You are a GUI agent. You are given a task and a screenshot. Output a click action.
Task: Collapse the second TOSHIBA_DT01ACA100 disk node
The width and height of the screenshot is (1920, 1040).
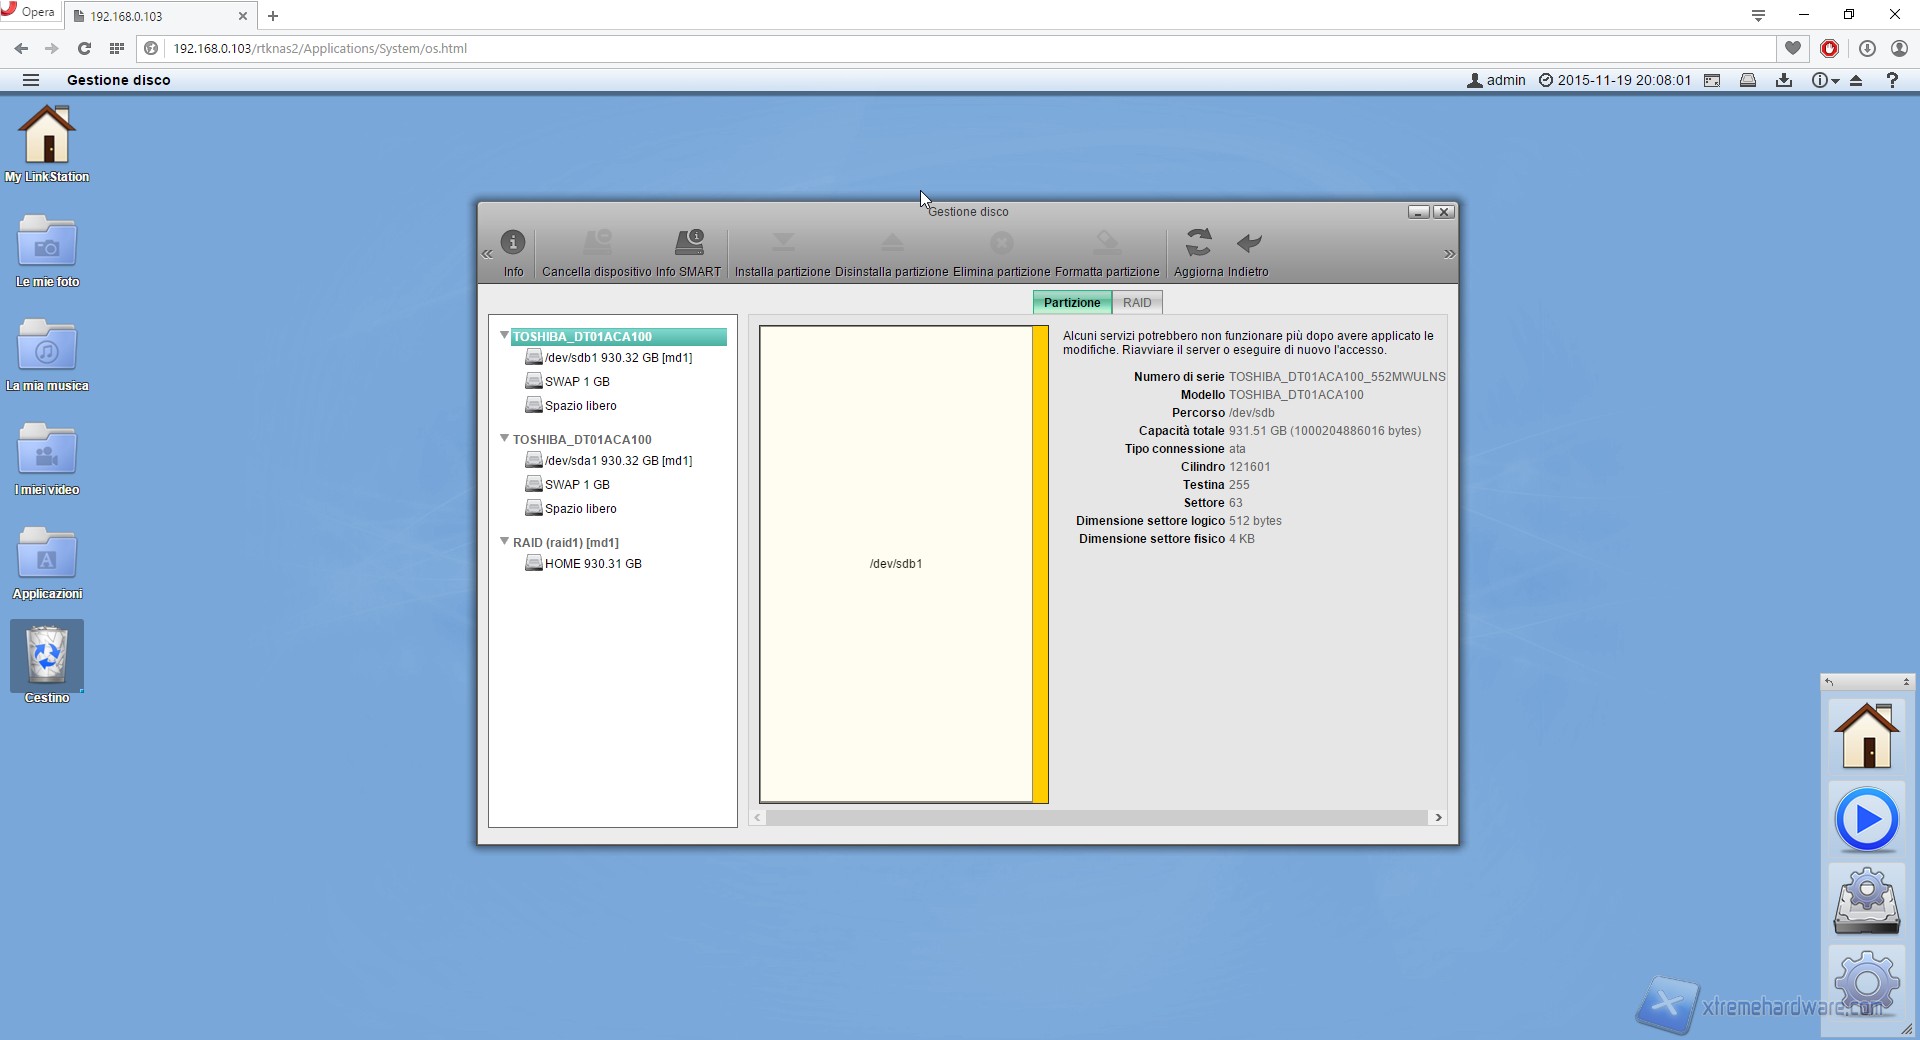[504, 439]
